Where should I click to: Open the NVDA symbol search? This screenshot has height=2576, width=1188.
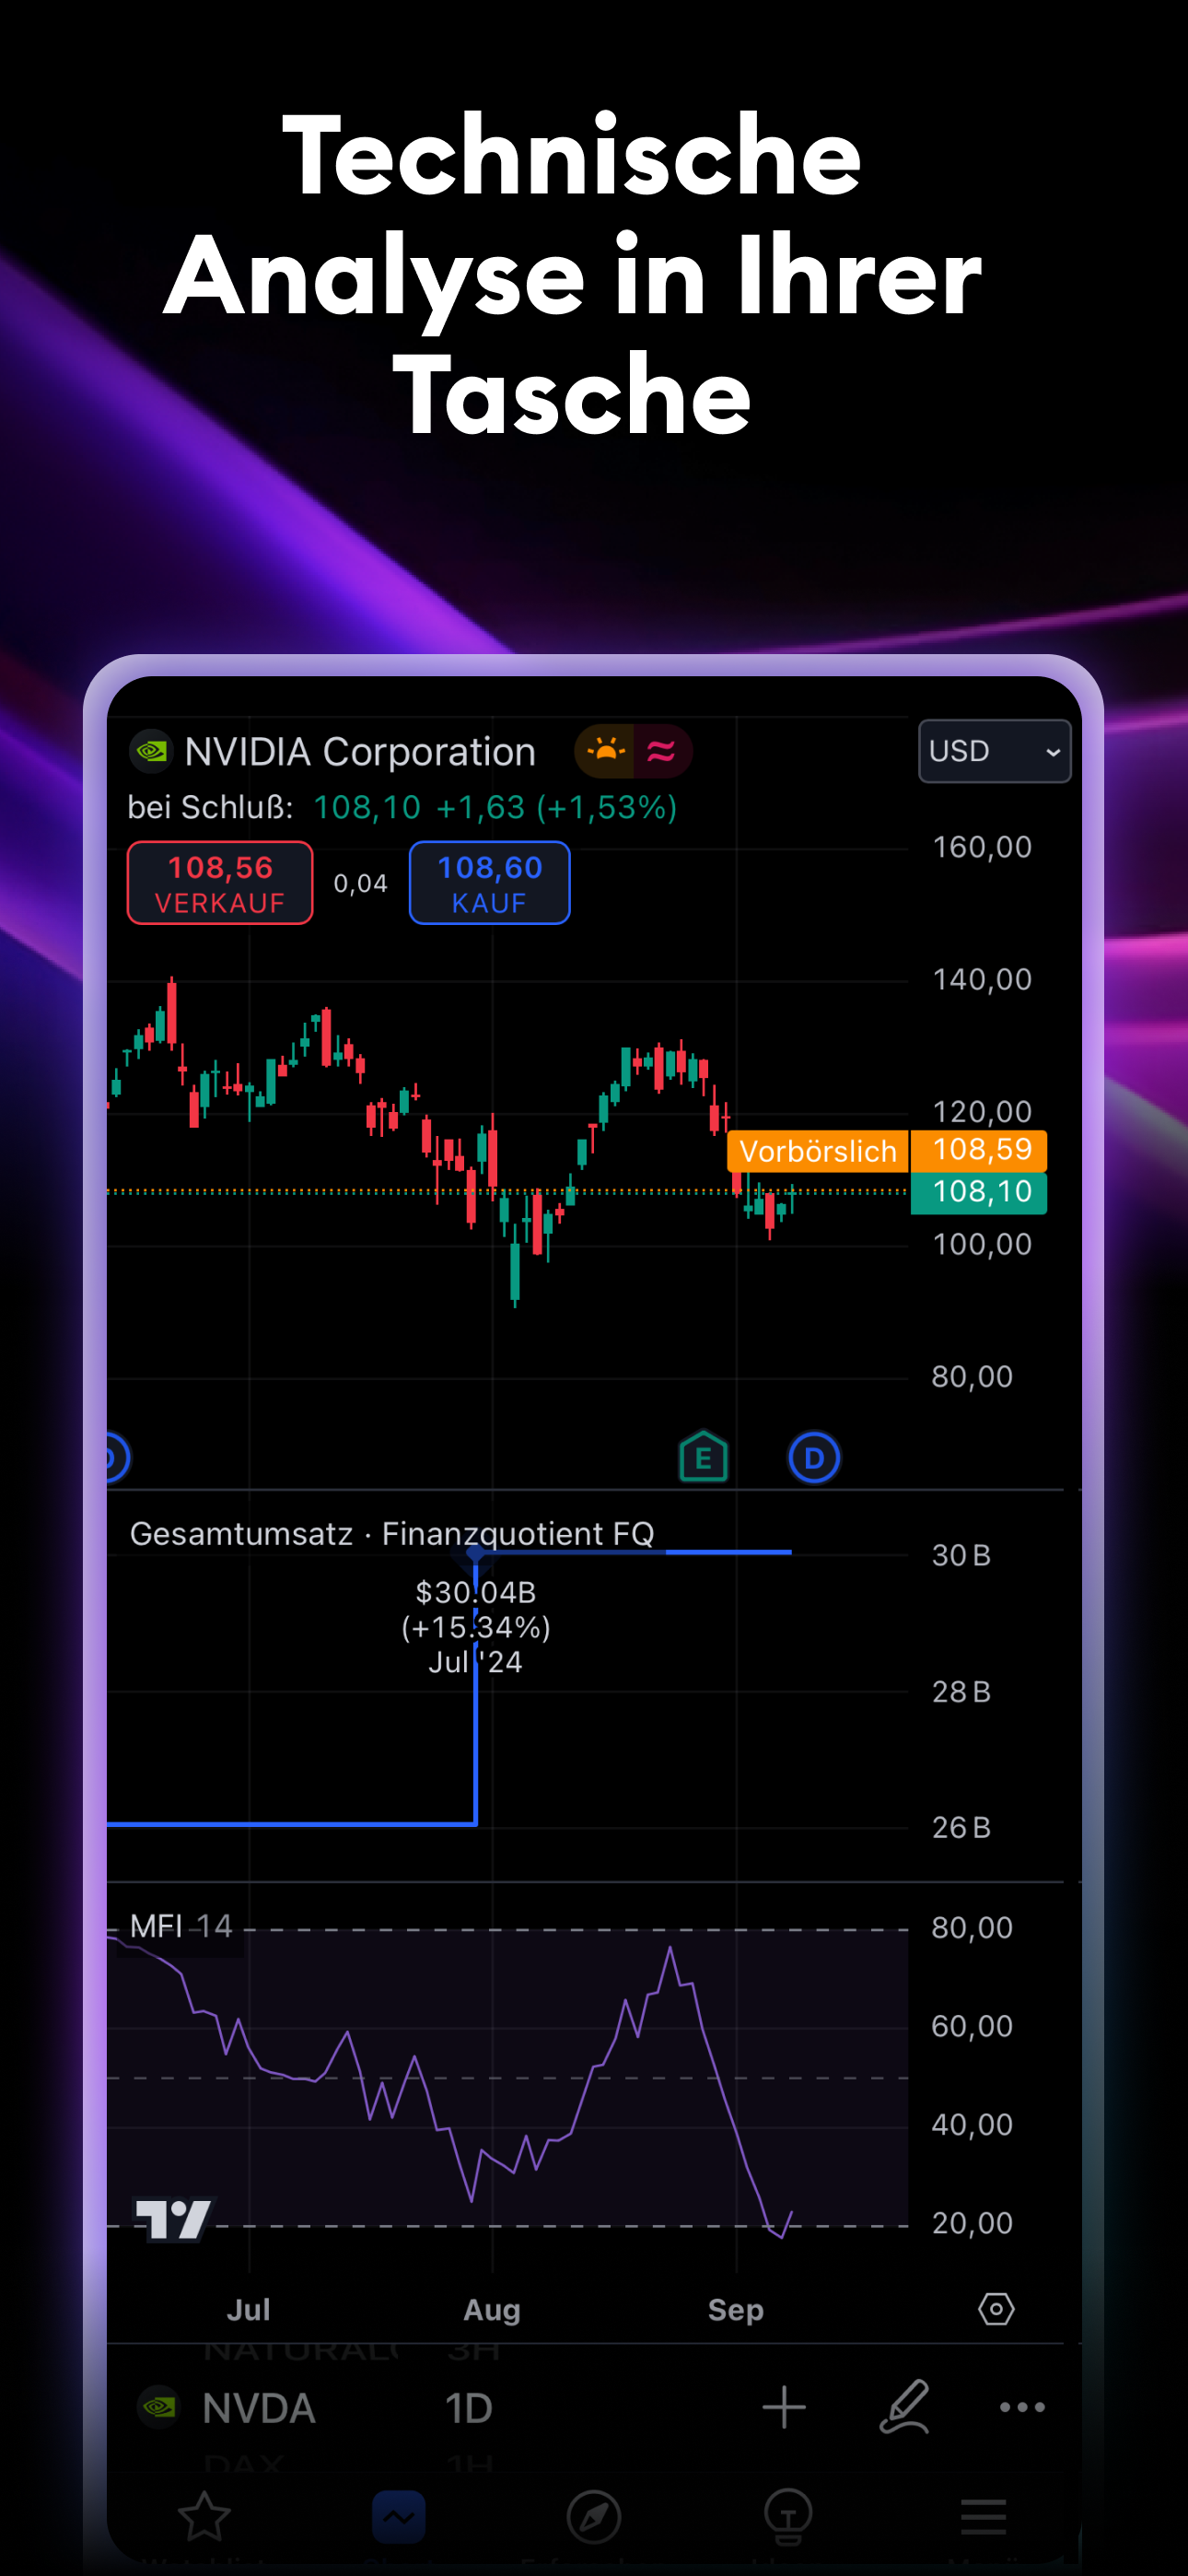point(258,2408)
